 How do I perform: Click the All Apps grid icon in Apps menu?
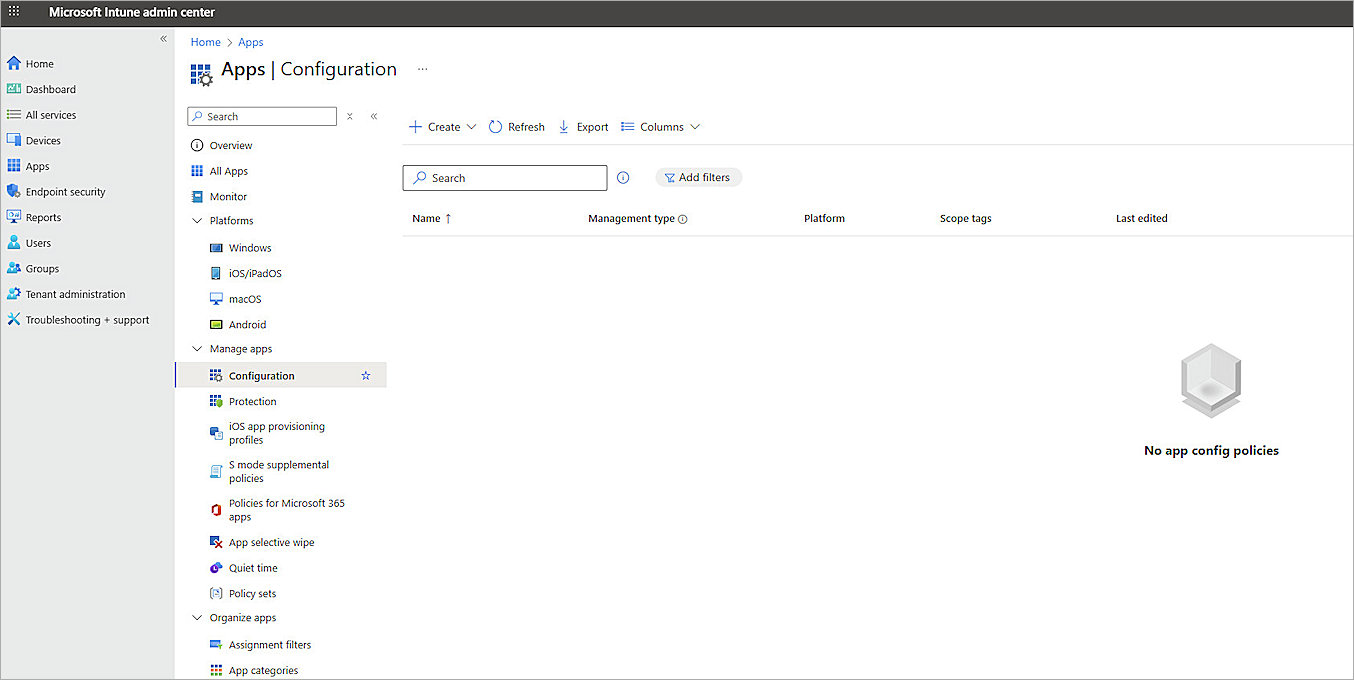click(197, 171)
